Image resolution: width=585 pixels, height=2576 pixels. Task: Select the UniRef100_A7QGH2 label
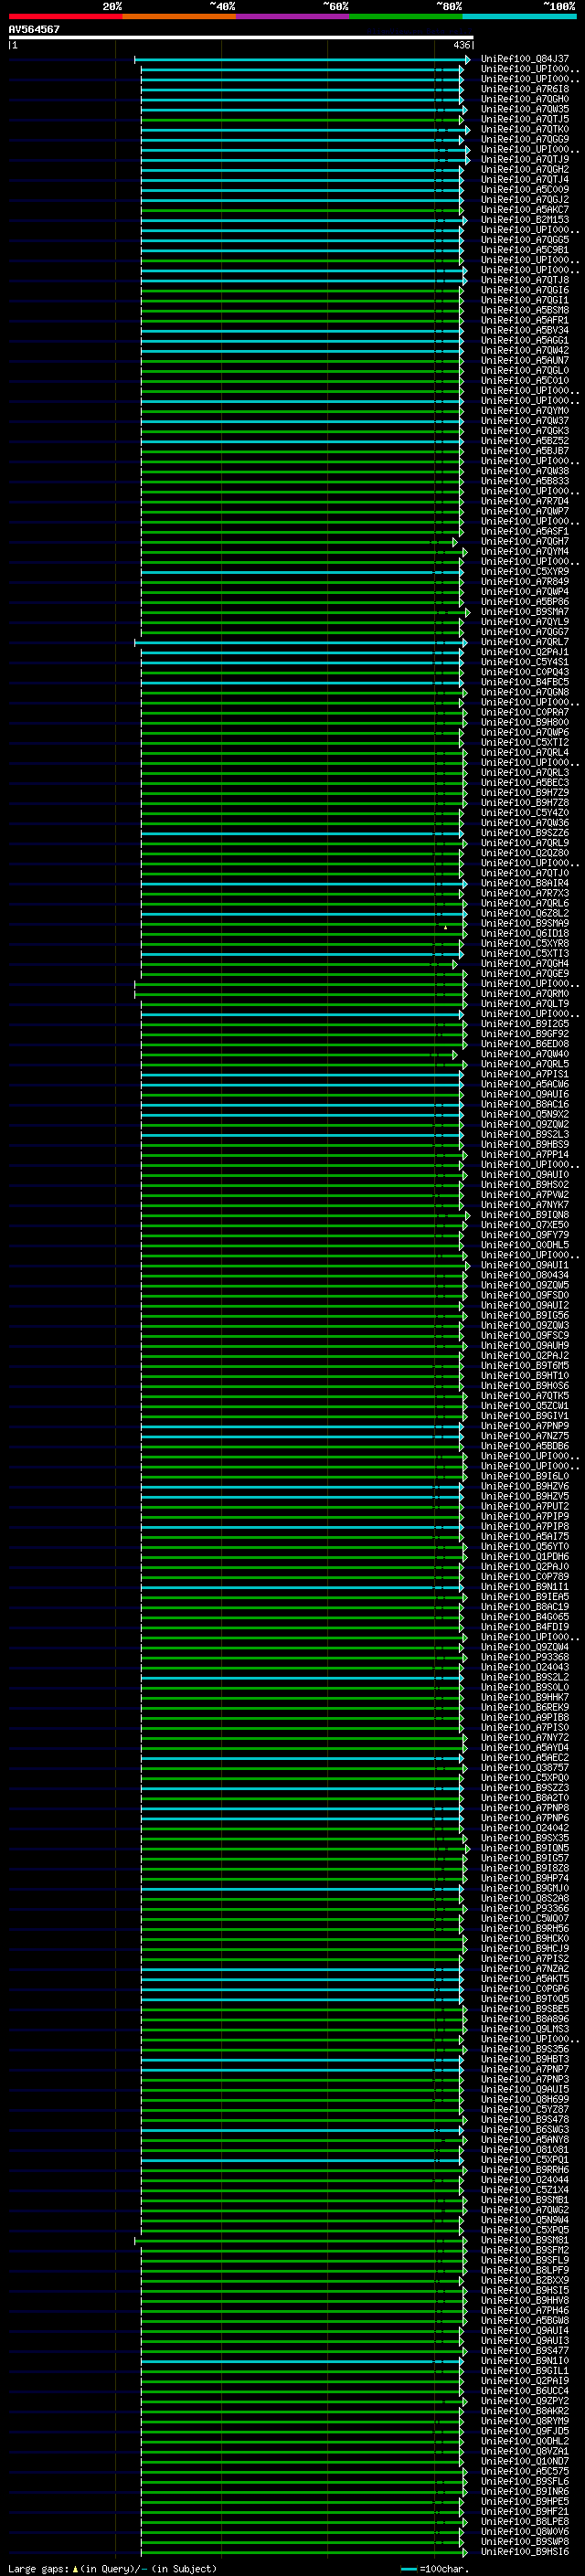tap(525, 170)
